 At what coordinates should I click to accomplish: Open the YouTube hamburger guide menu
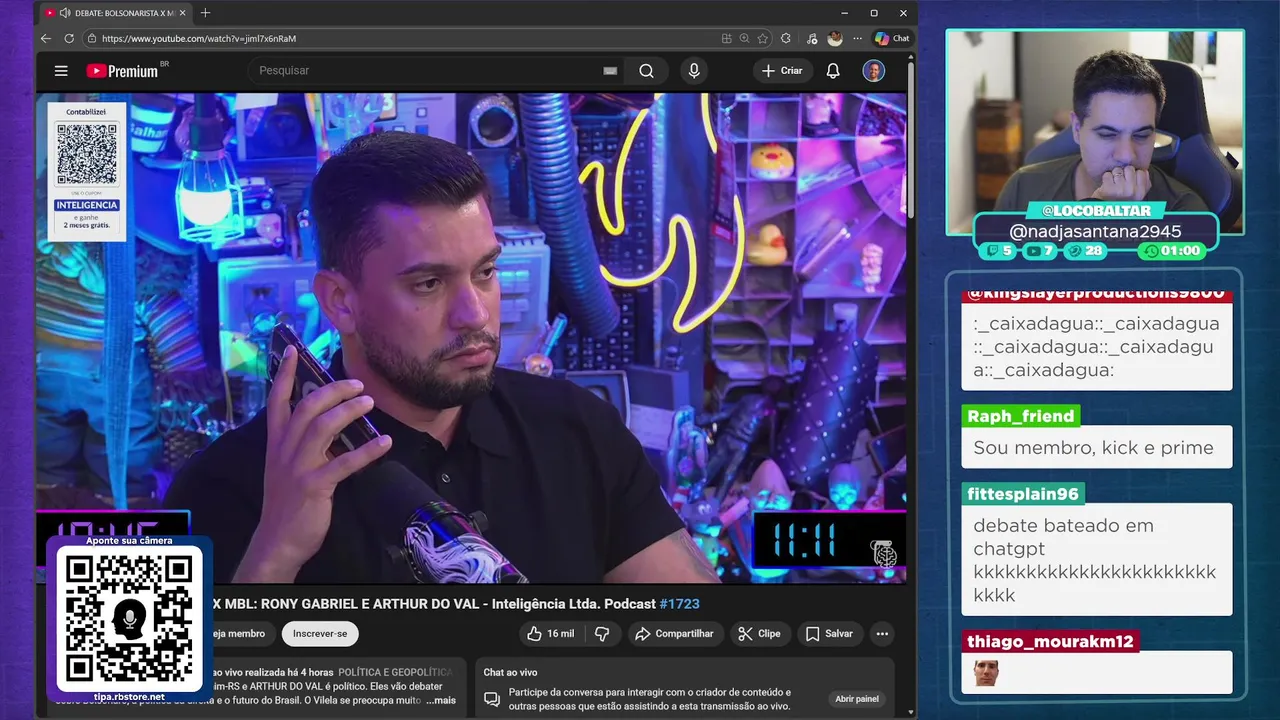[x=61, y=71]
